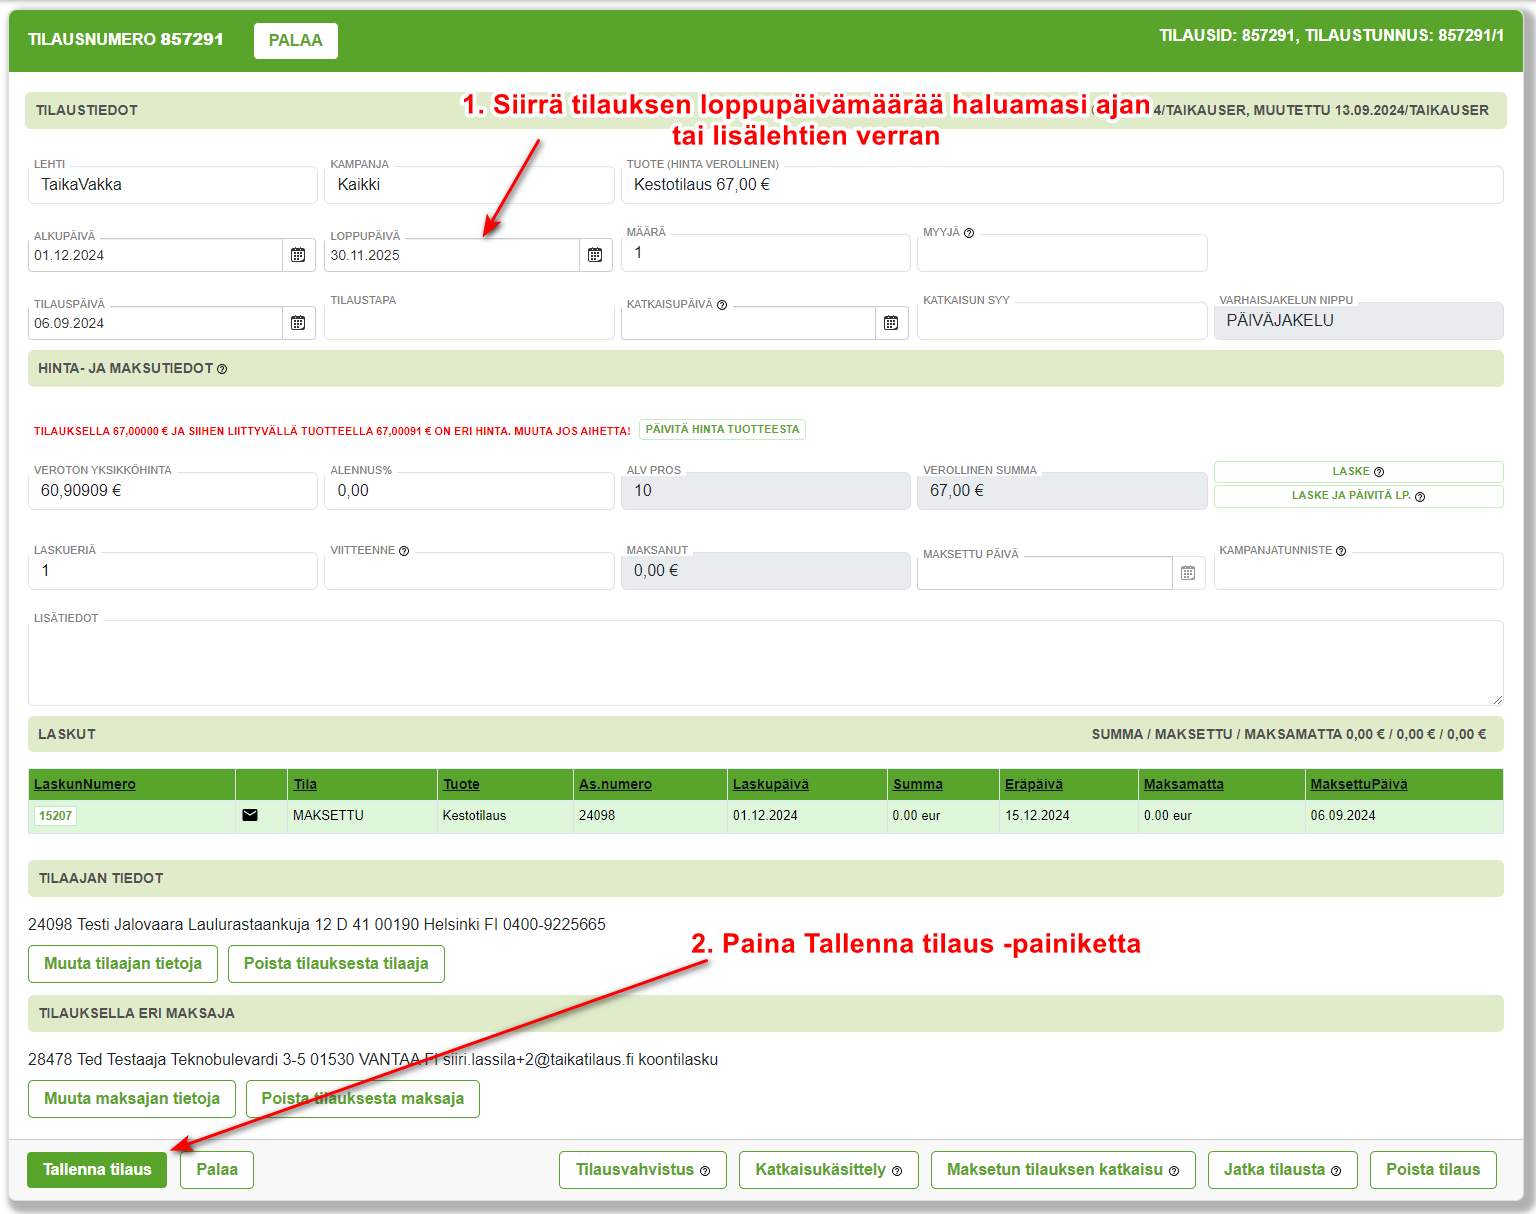Click Päivitä hinta tuotteesta button
The height and width of the screenshot is (1214, 1536).
(722, 429)
